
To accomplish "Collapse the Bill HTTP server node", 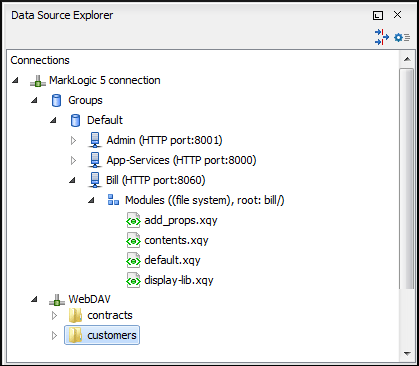I will pos(72,181).
